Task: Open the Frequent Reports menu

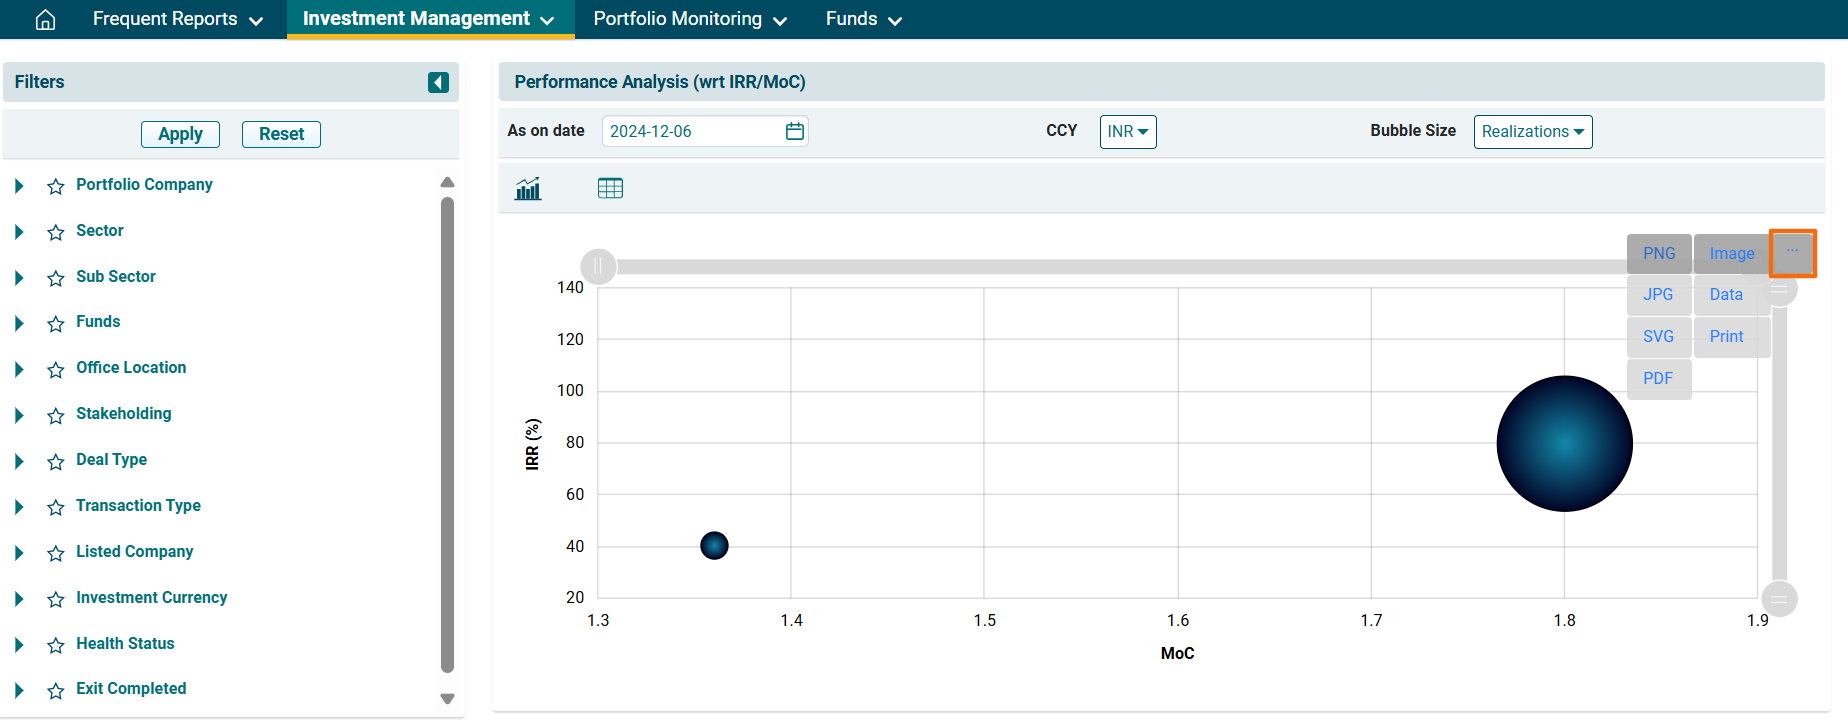Action: 177,19
